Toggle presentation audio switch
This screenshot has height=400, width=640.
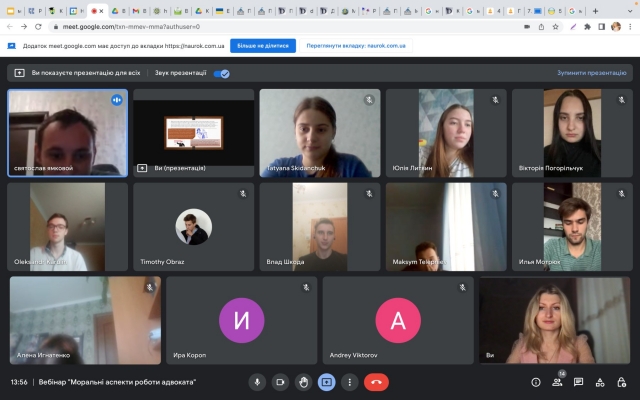[222, 73]
